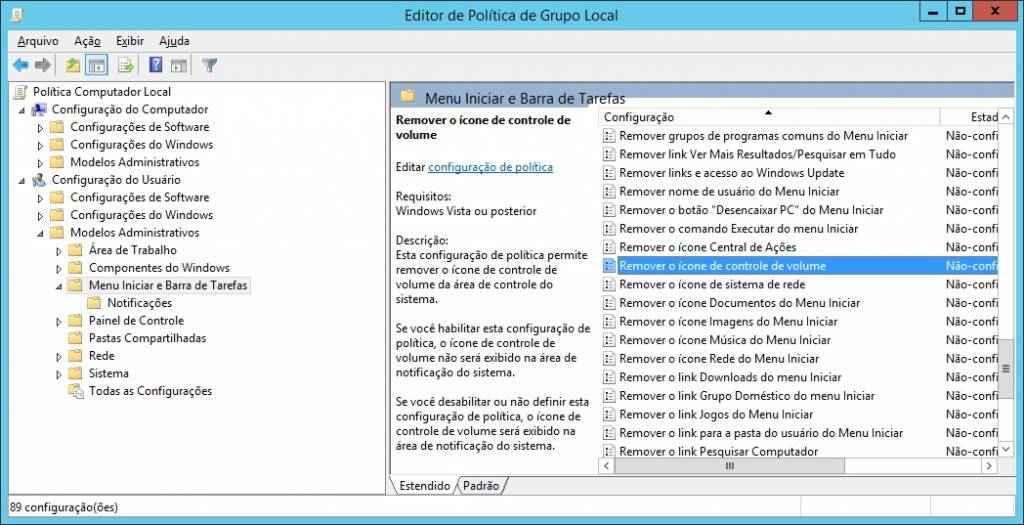Expand the Rede folder node

pyautogui.click(x=59, y=357)
